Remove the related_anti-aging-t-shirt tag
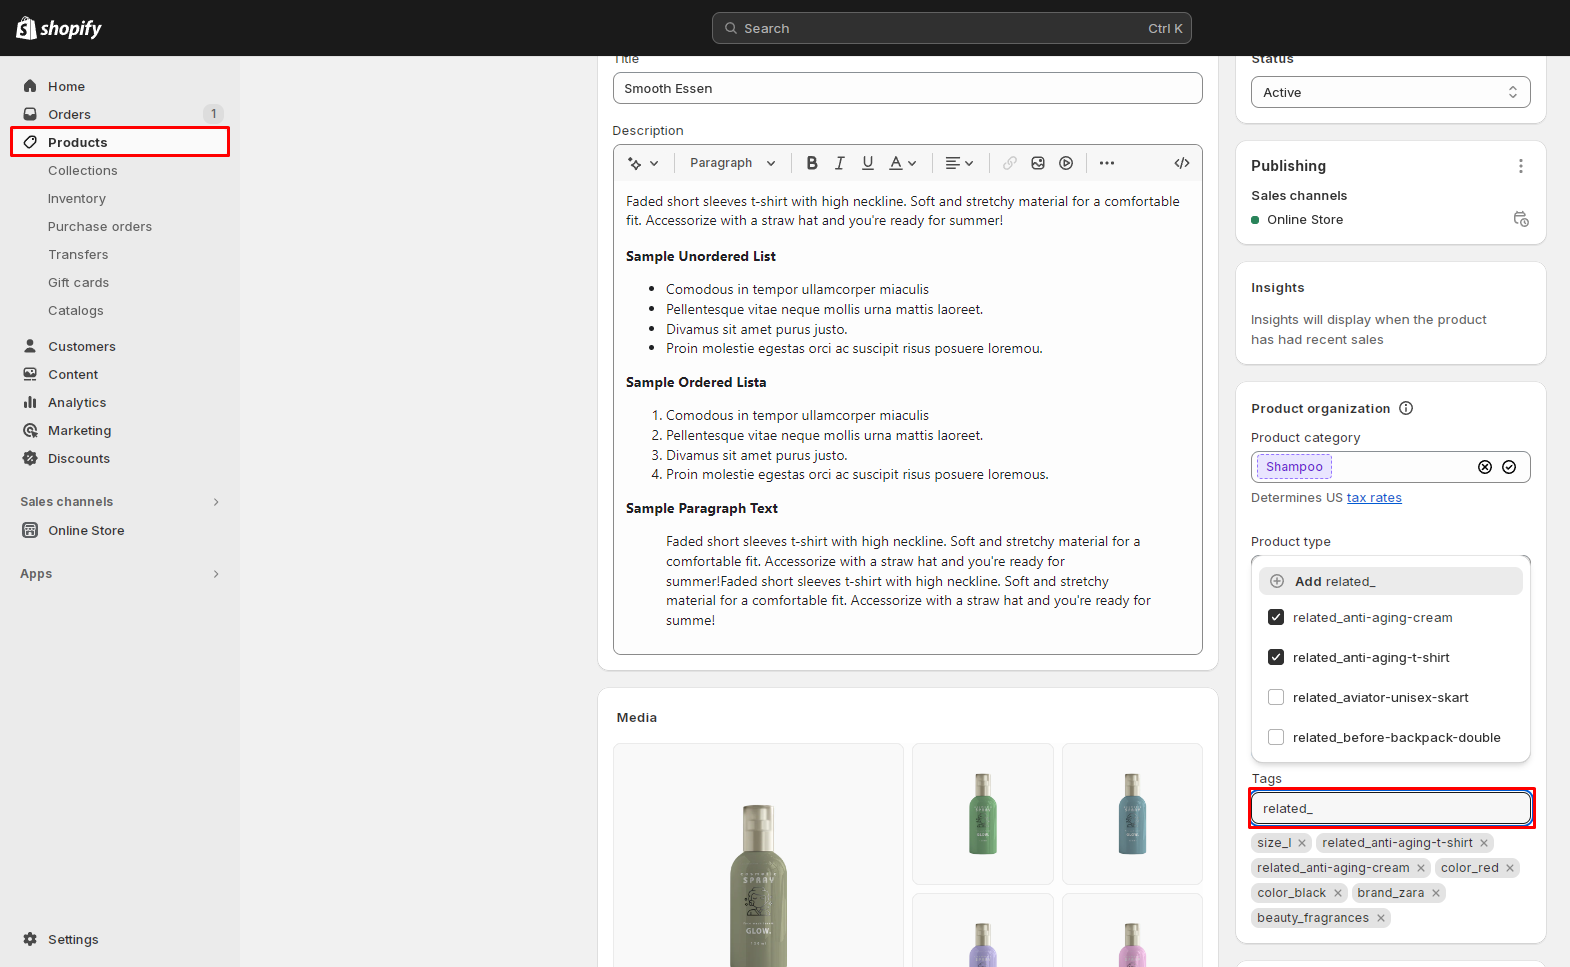The image size is (1570, 967). pyautogui.click(x=1484, y=843)
